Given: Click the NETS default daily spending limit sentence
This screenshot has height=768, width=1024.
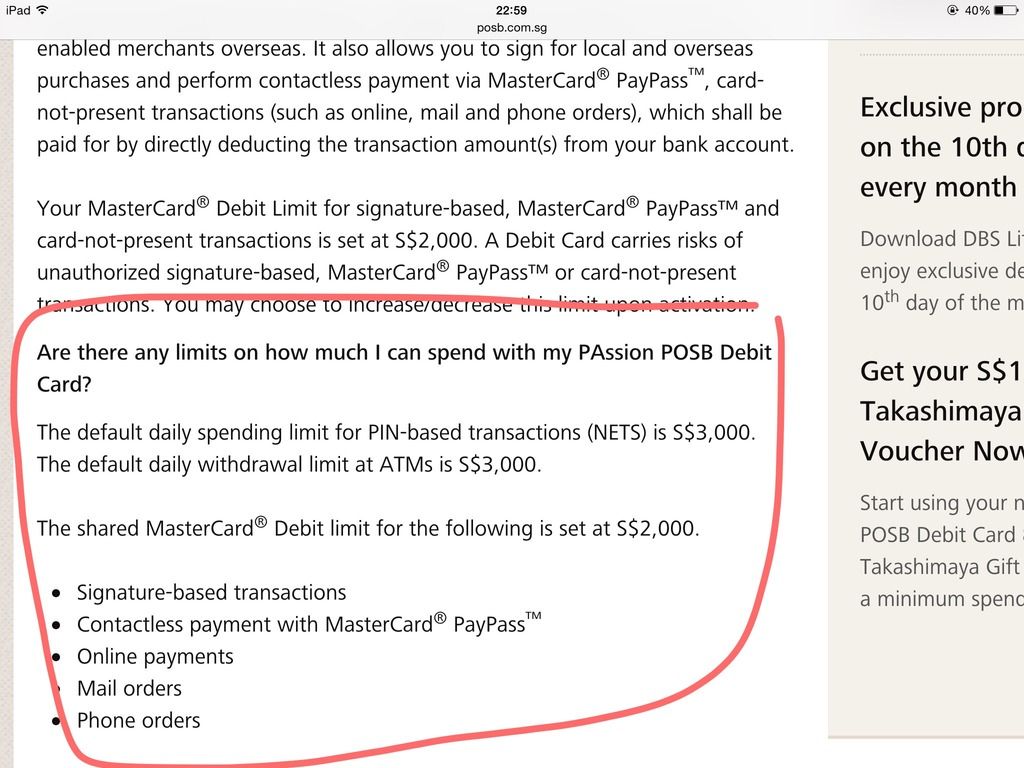Looking at the screenshot, I should [396, 433].
